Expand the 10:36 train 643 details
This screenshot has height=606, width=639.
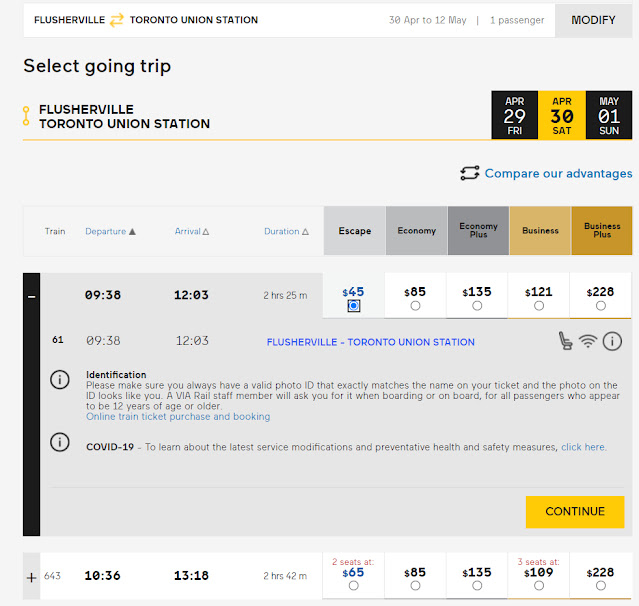(31, 577)
